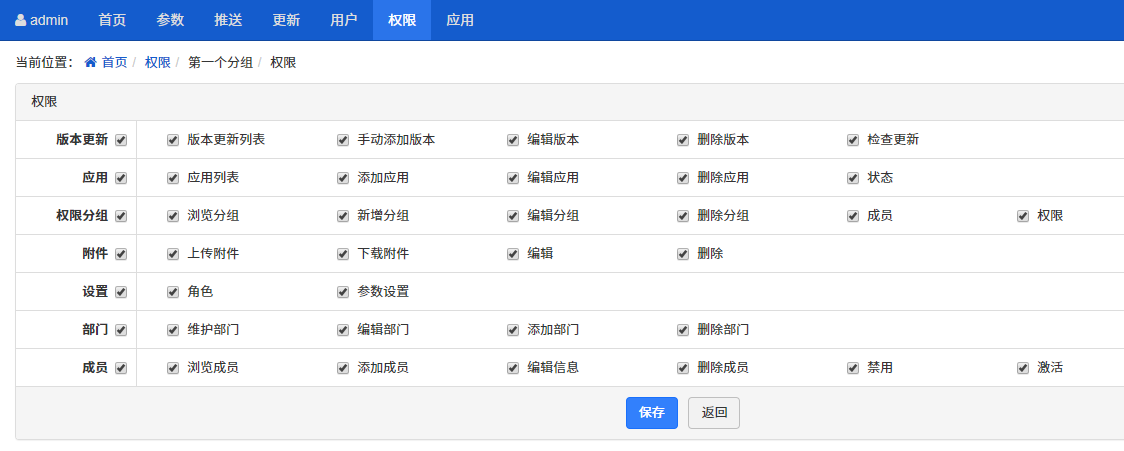Open the 首页 navigation tab
The image size is (1124, 451).
(112, 20)
